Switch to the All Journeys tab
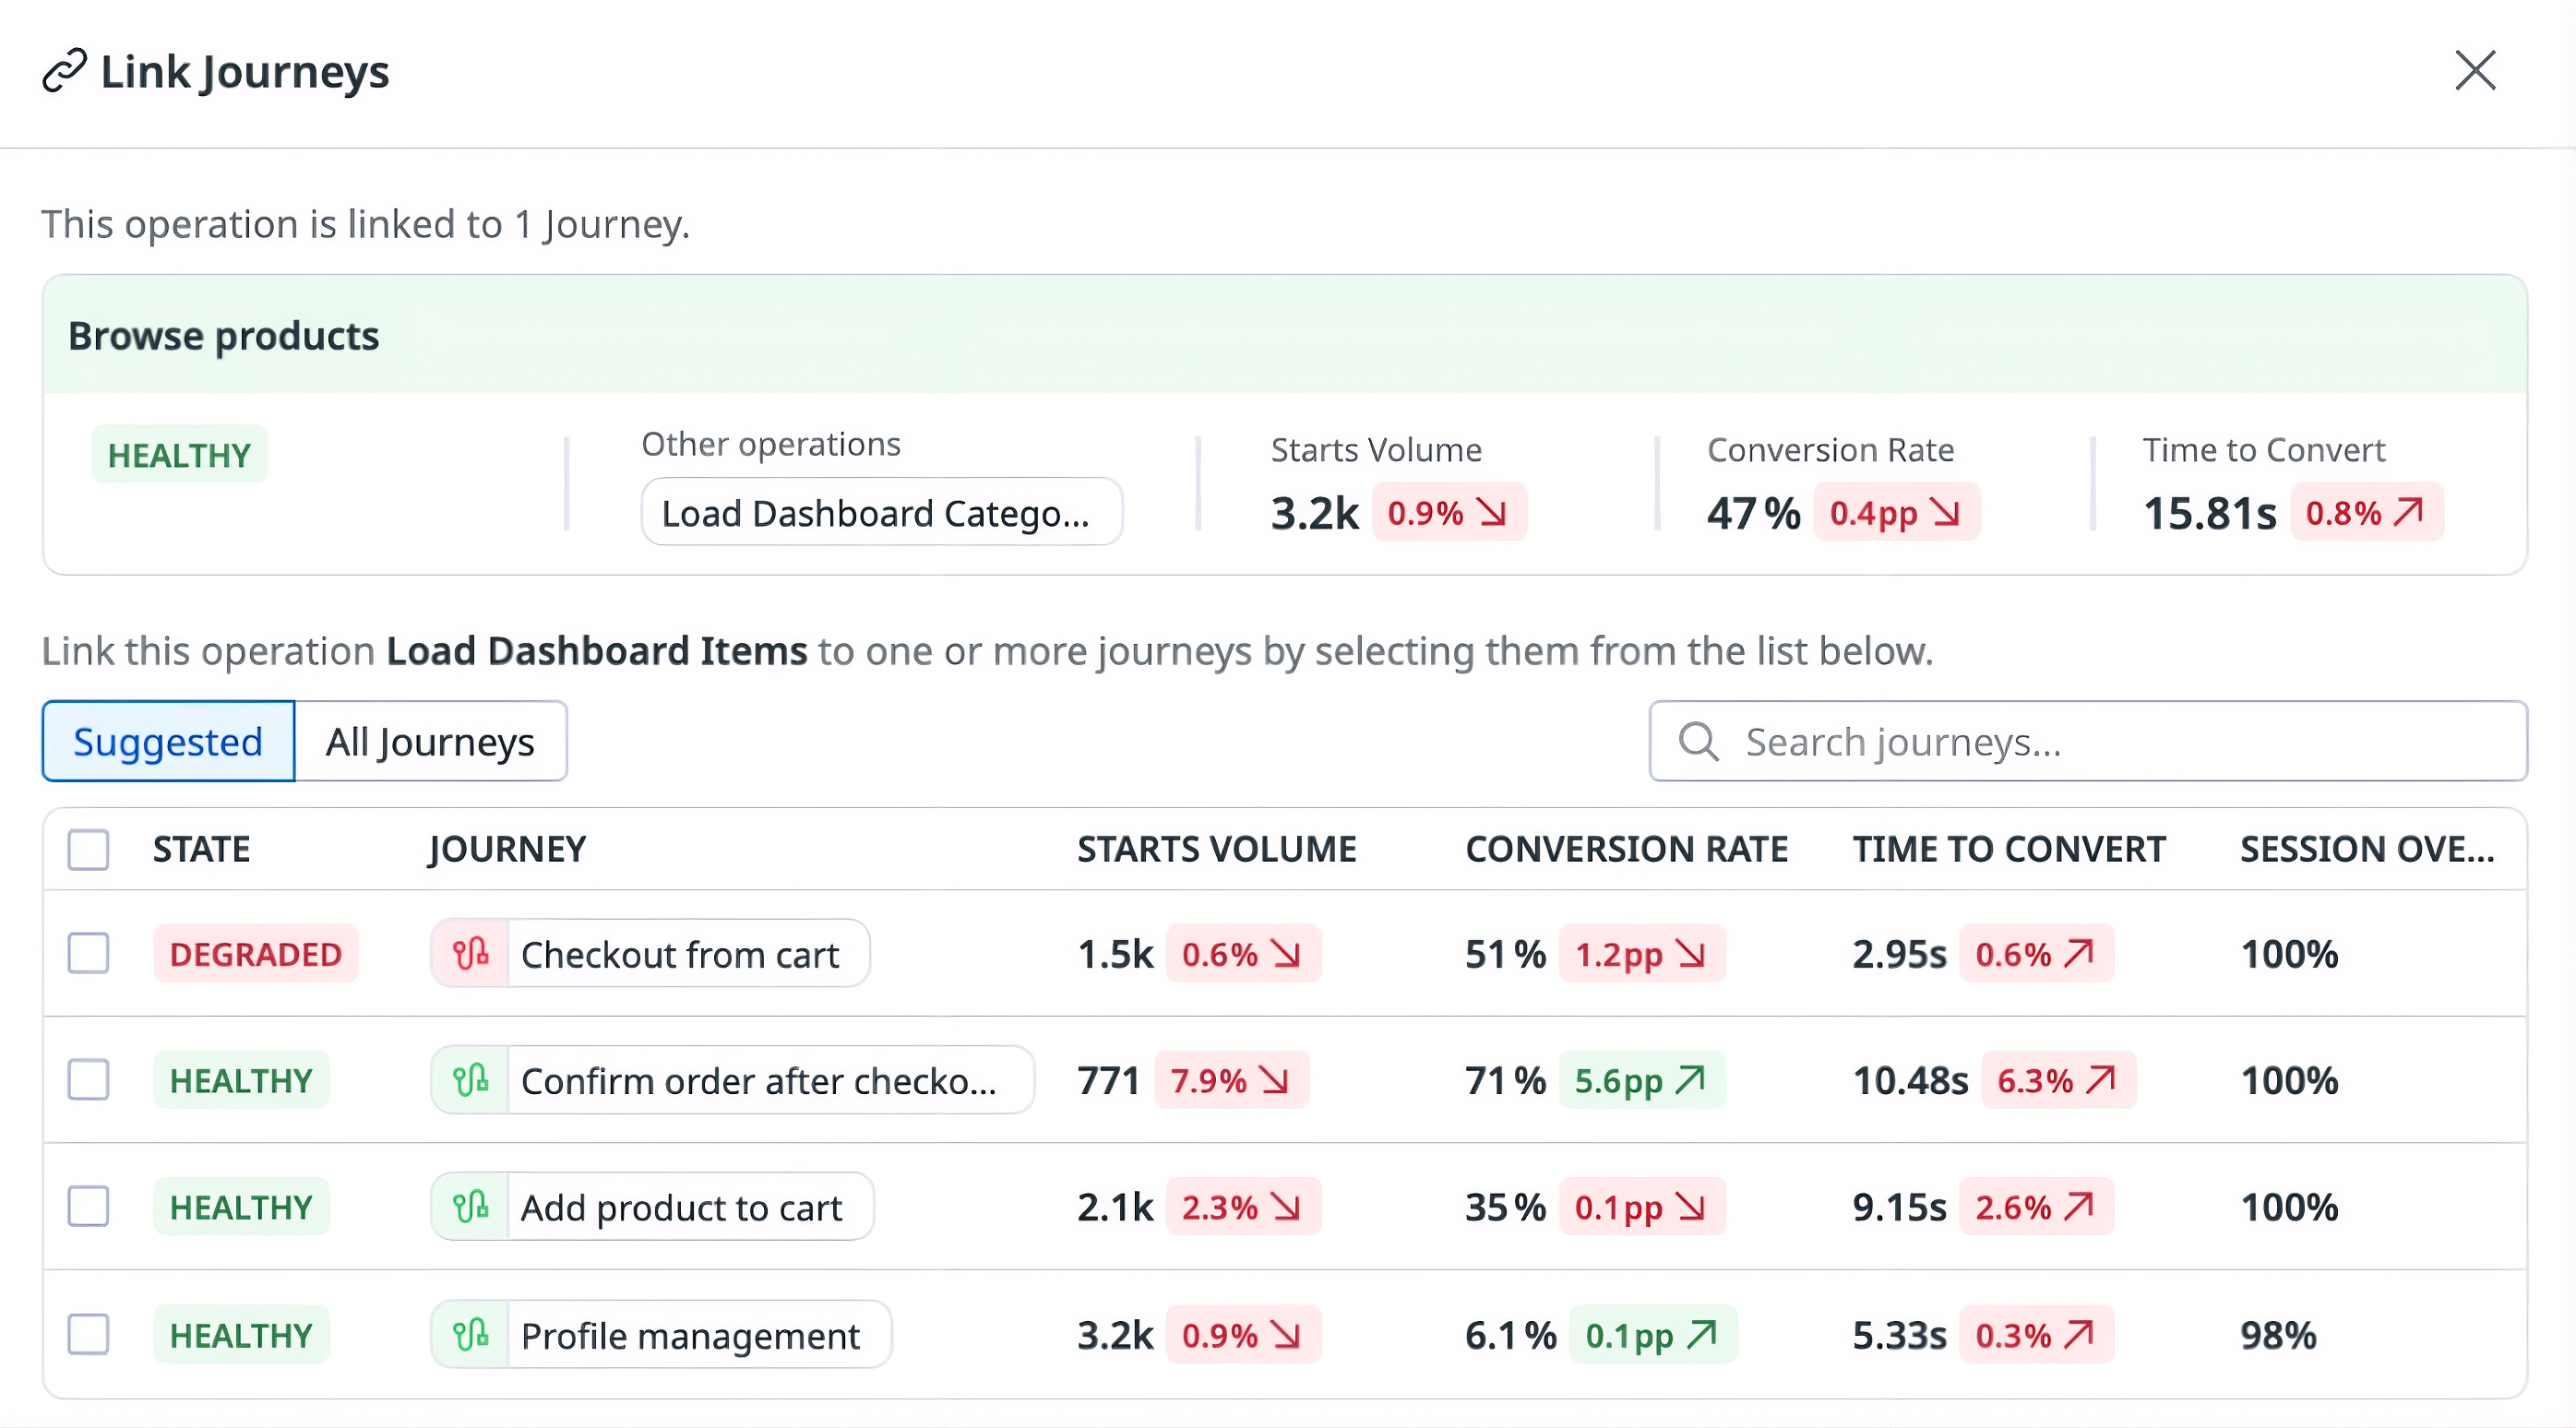2576x1428 pixels. [x=431, y=741]
